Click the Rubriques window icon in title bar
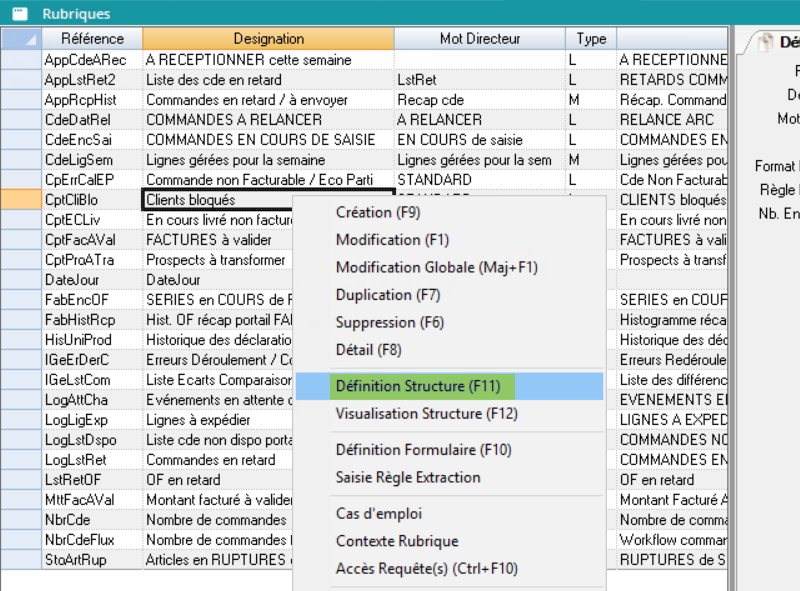800x591 pixels. [x=19, y=14]
